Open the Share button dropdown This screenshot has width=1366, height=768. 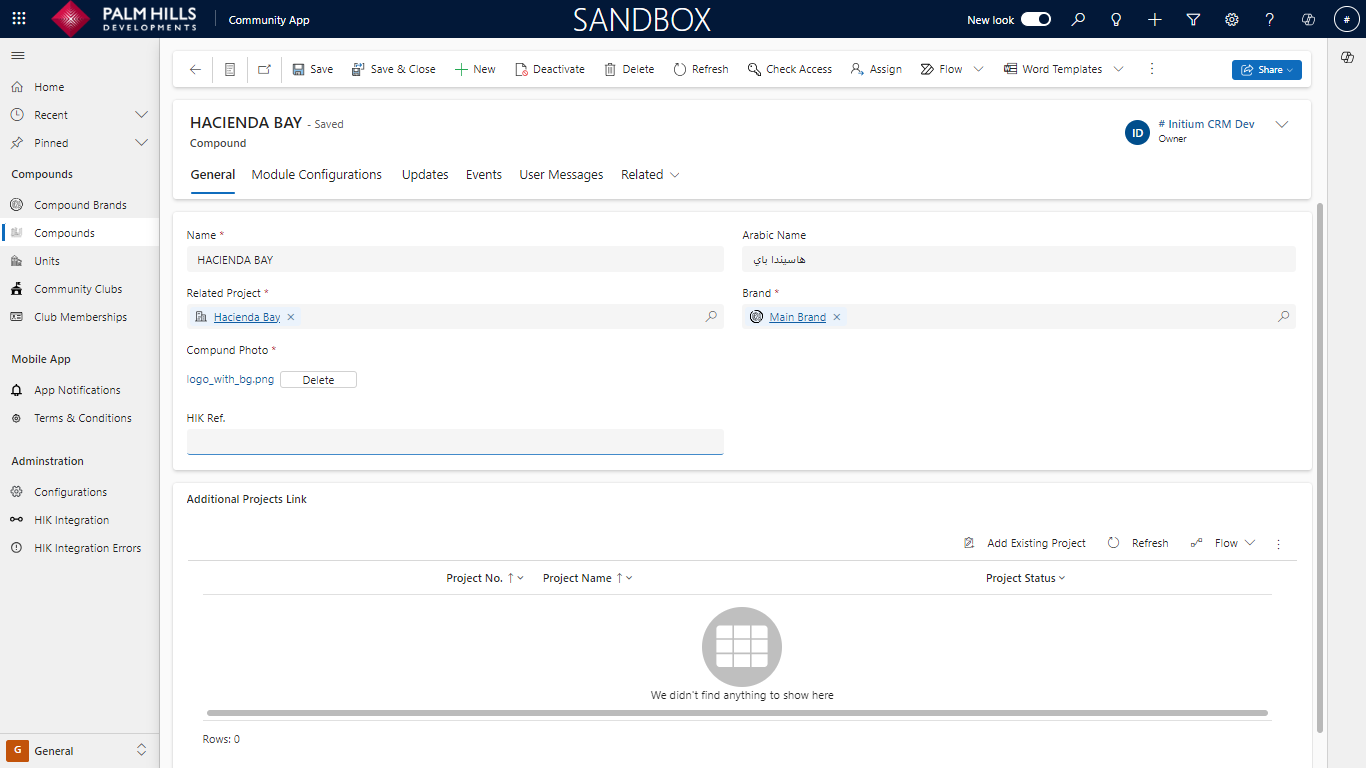[1267, 70]
